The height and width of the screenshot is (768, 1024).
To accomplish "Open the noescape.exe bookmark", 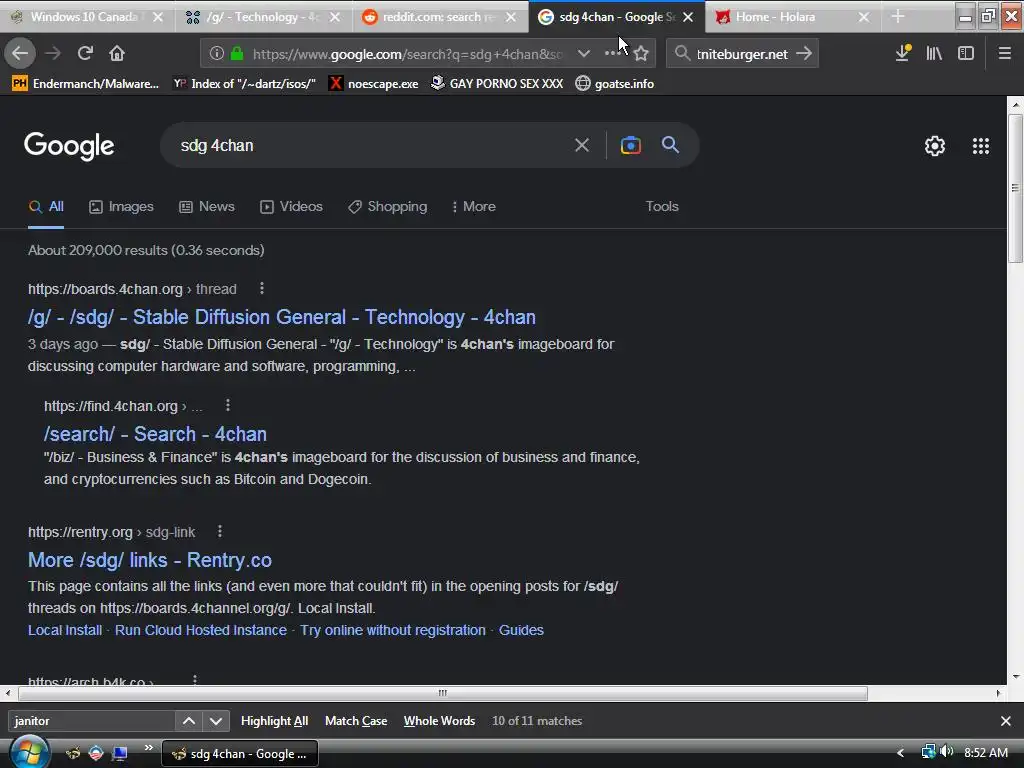I will pos(373,84).
